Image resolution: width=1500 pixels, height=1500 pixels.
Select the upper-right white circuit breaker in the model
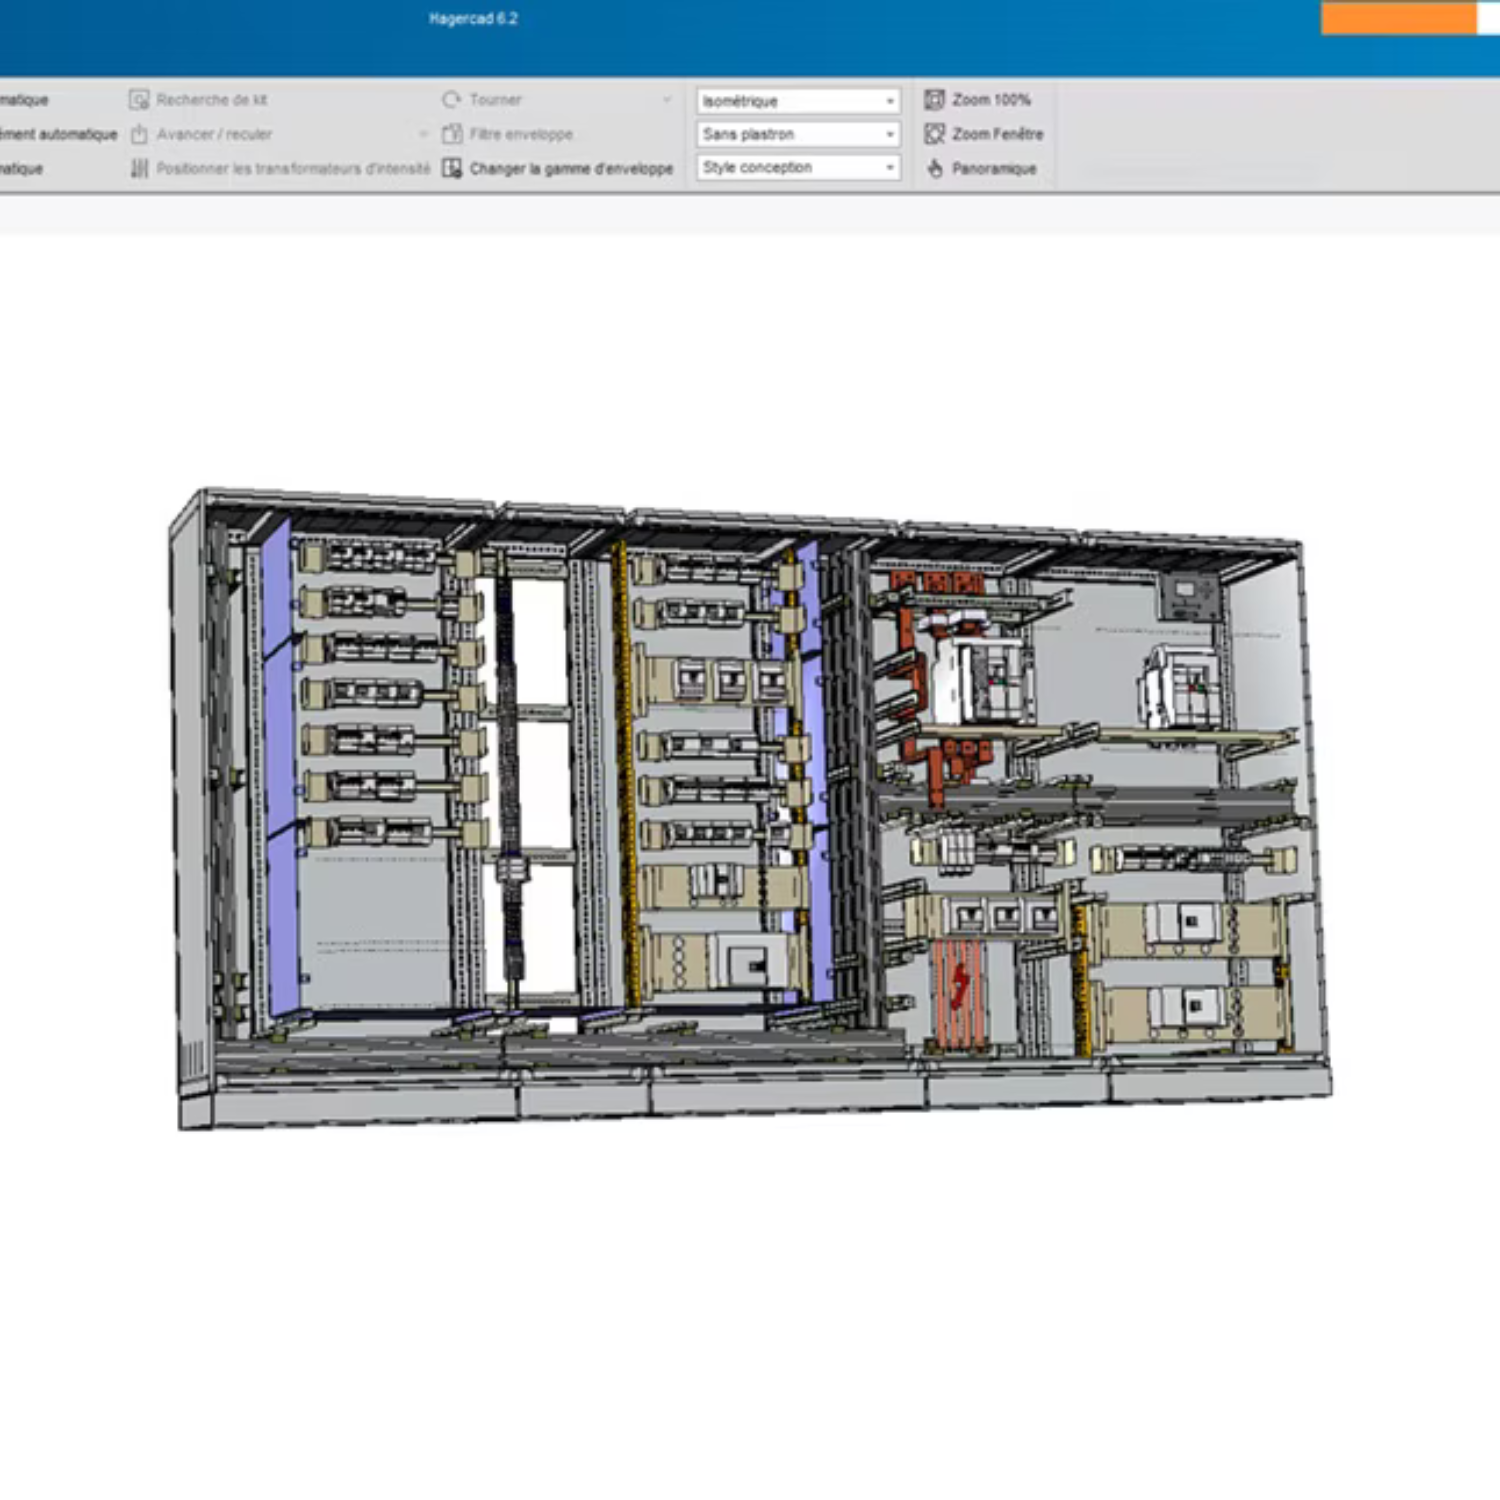click(x=1182, y=687)
